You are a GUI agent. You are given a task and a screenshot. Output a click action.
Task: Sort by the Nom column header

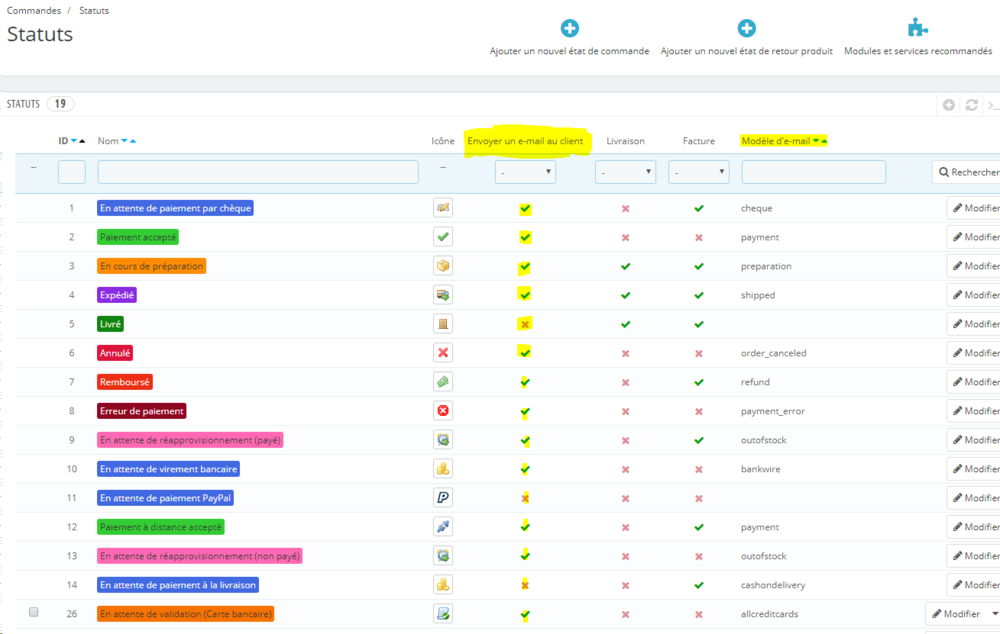[x=107, y=141]
